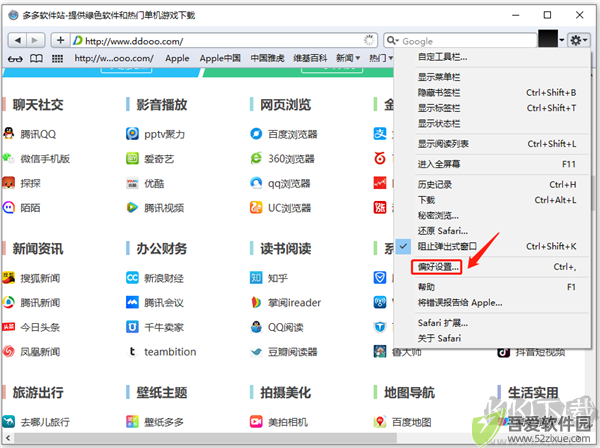The height and width of the screenshot is (448, 600).
Task: Open Top Sites grid icon
Action: pyautogui.click(x=57, y=59)
